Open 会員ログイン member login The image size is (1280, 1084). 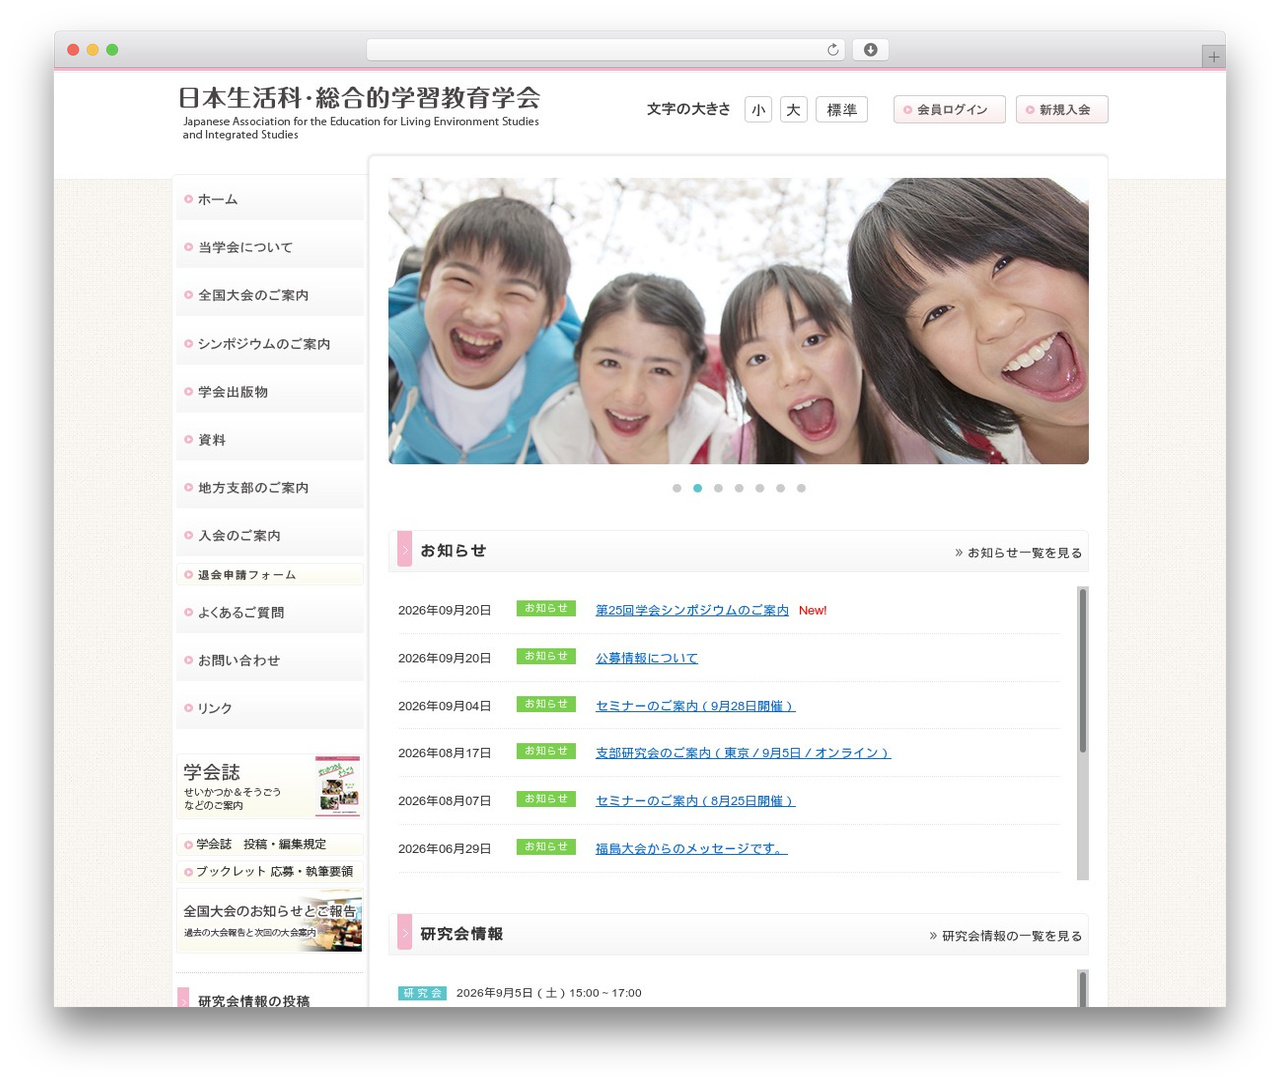[x=949, y=110]
